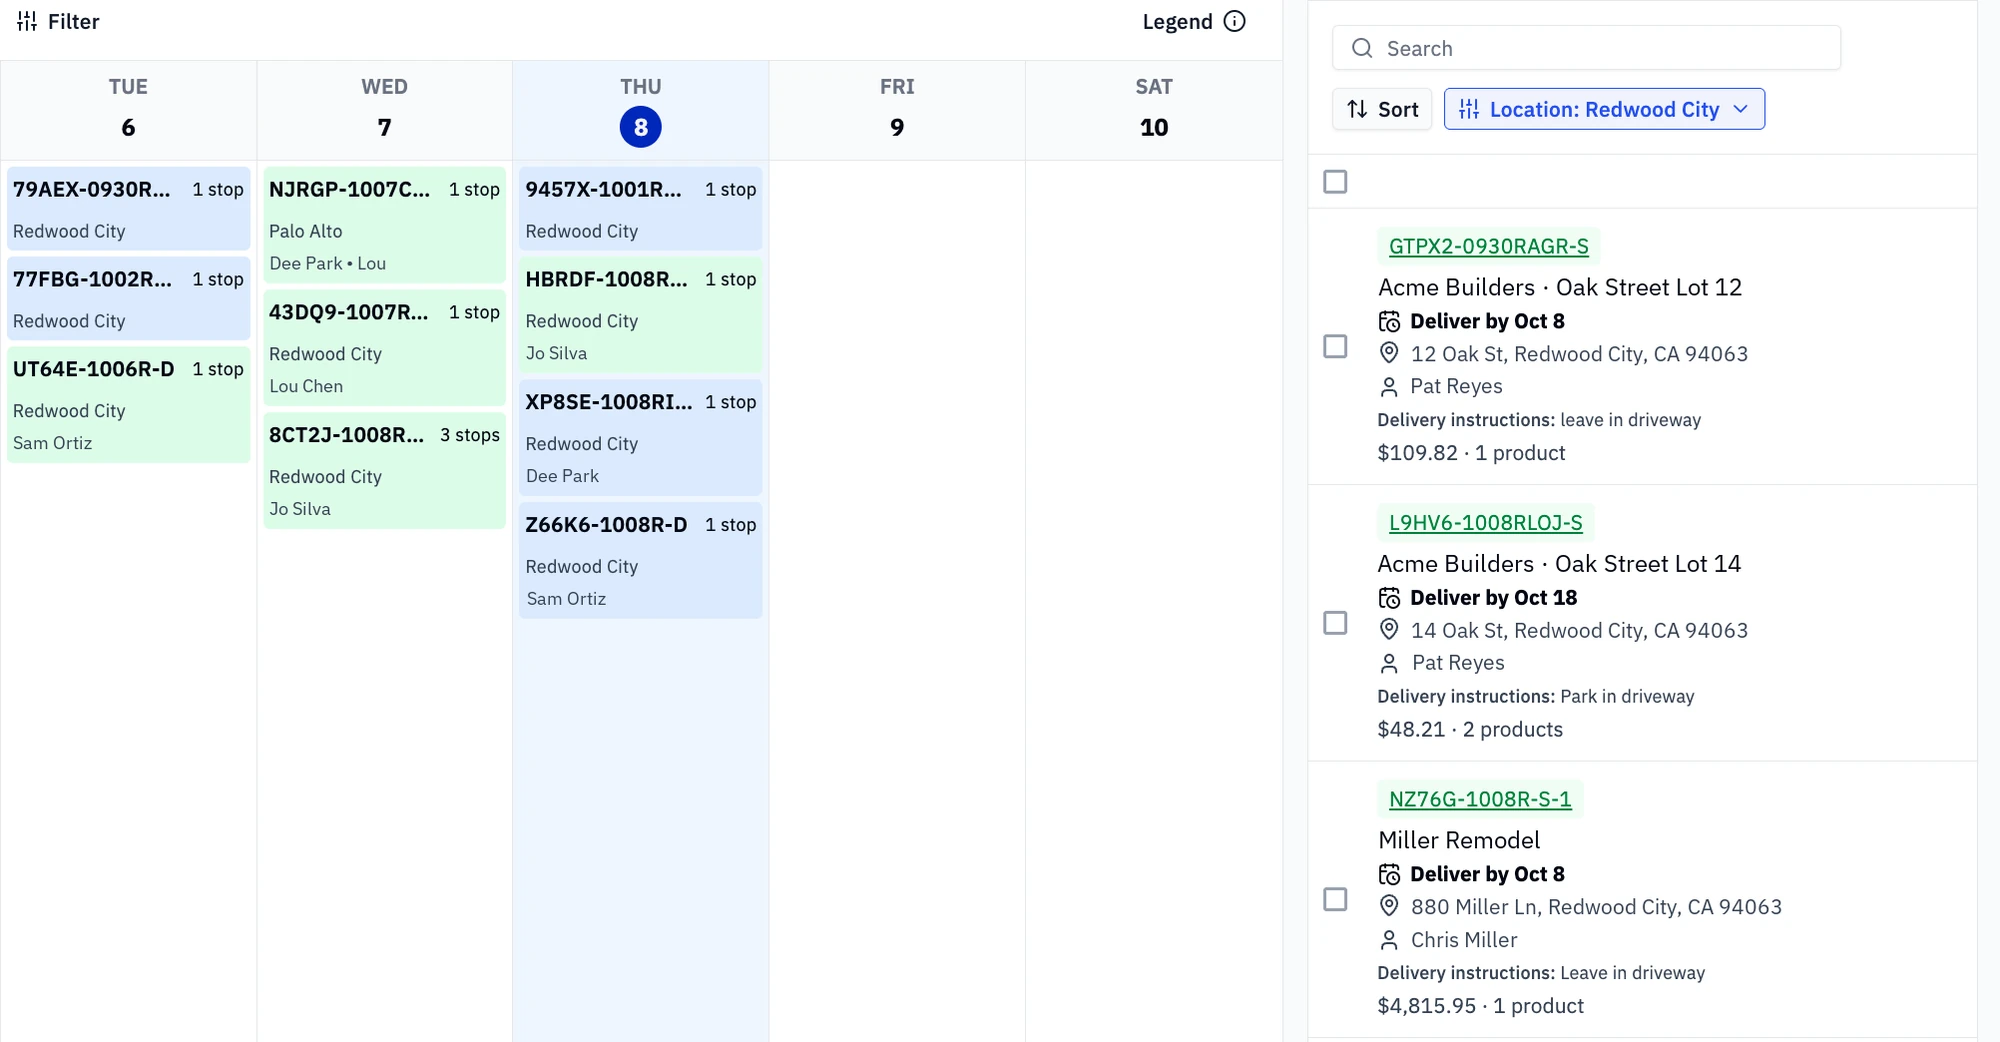Viewport: 2000px width, 1042px height.
Task: Select the Wednesday 7 column header
Action: (385, 108)
